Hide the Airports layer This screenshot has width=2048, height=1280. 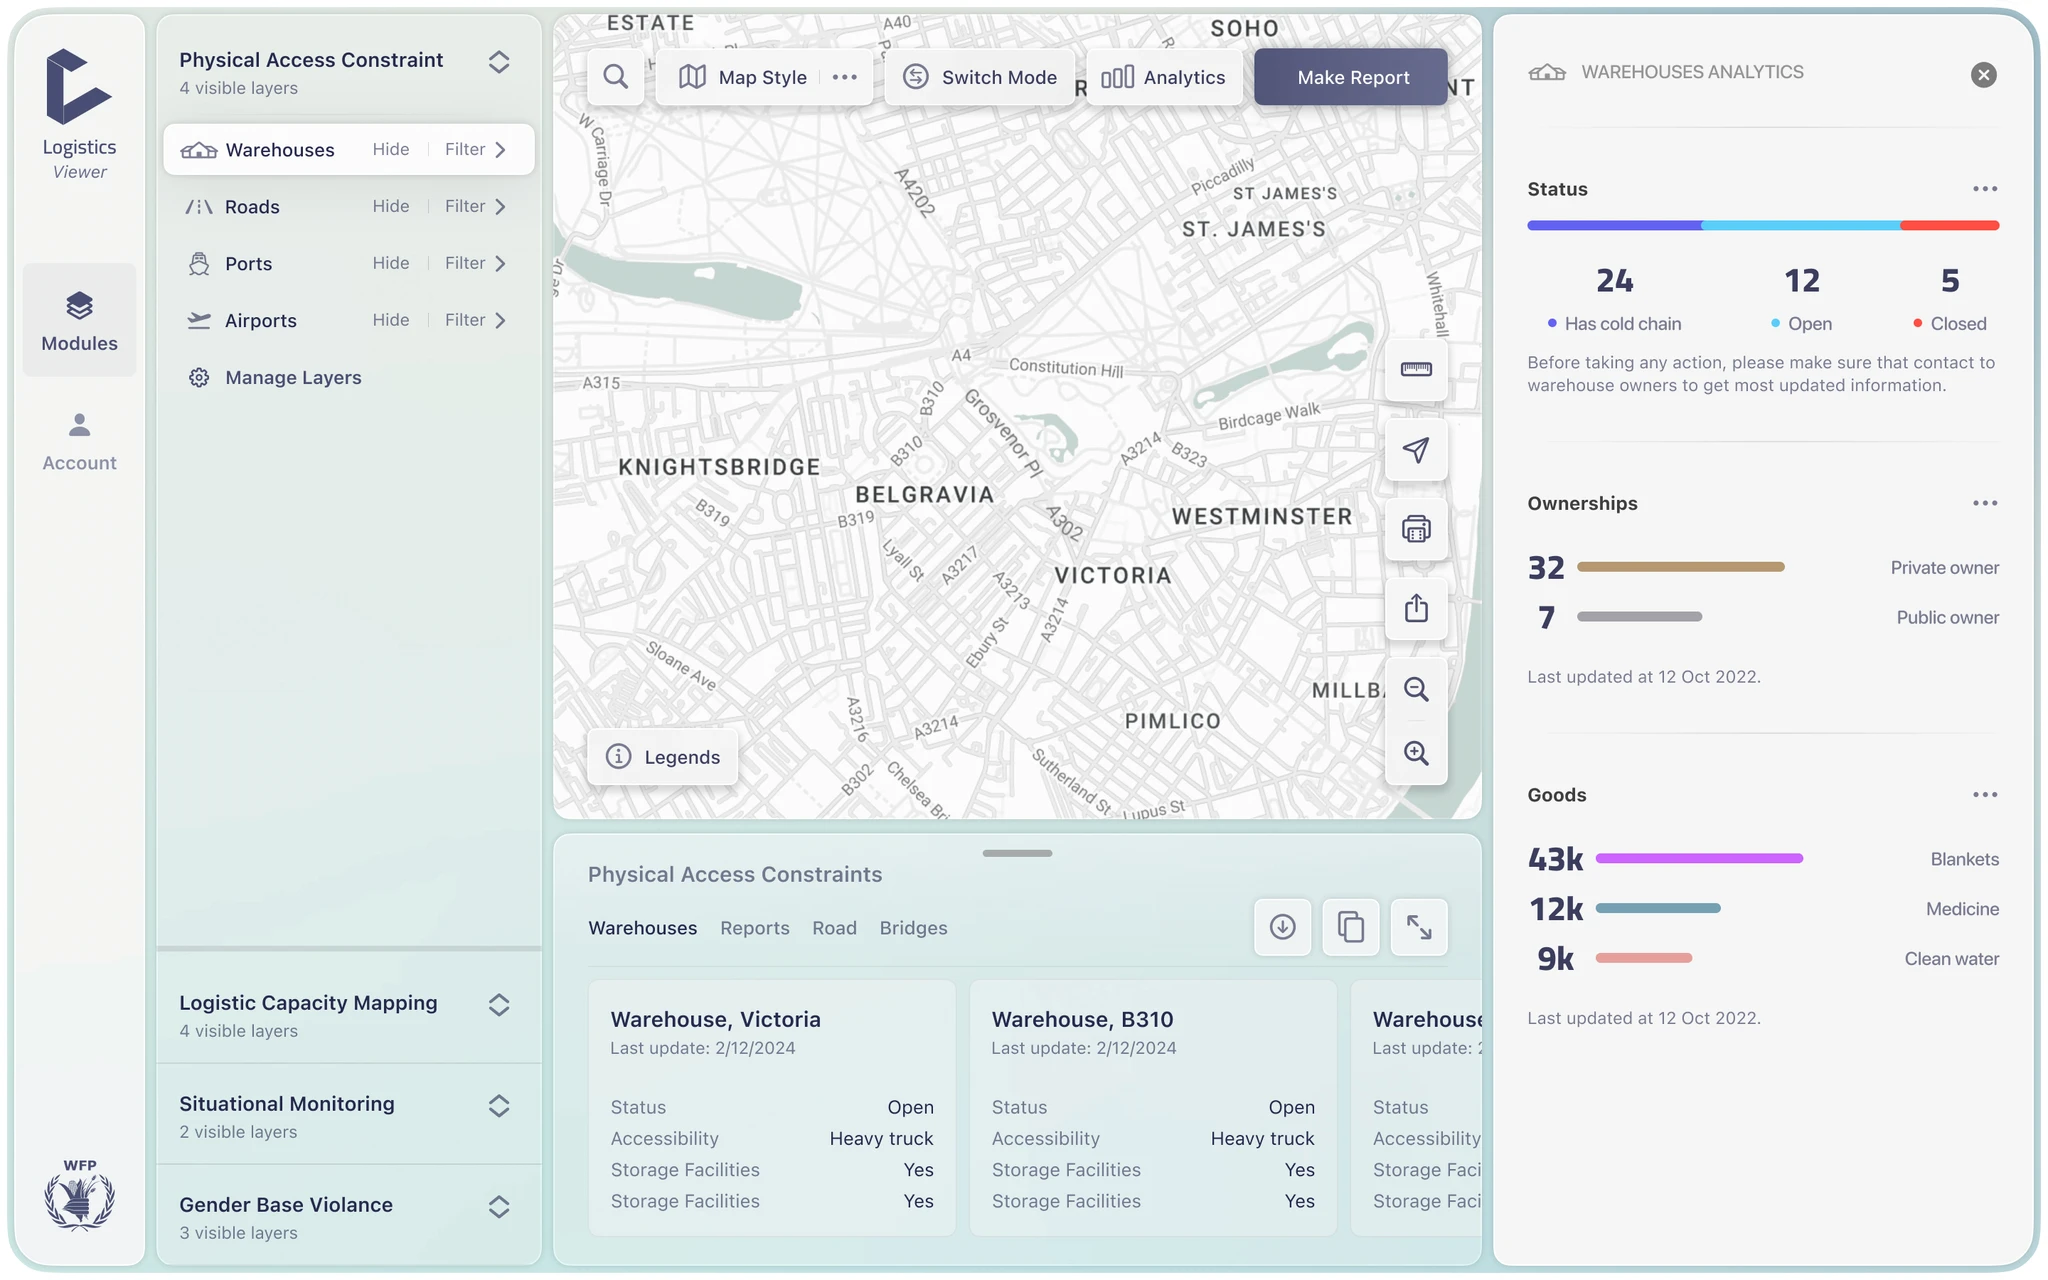[x=391, y=320]
